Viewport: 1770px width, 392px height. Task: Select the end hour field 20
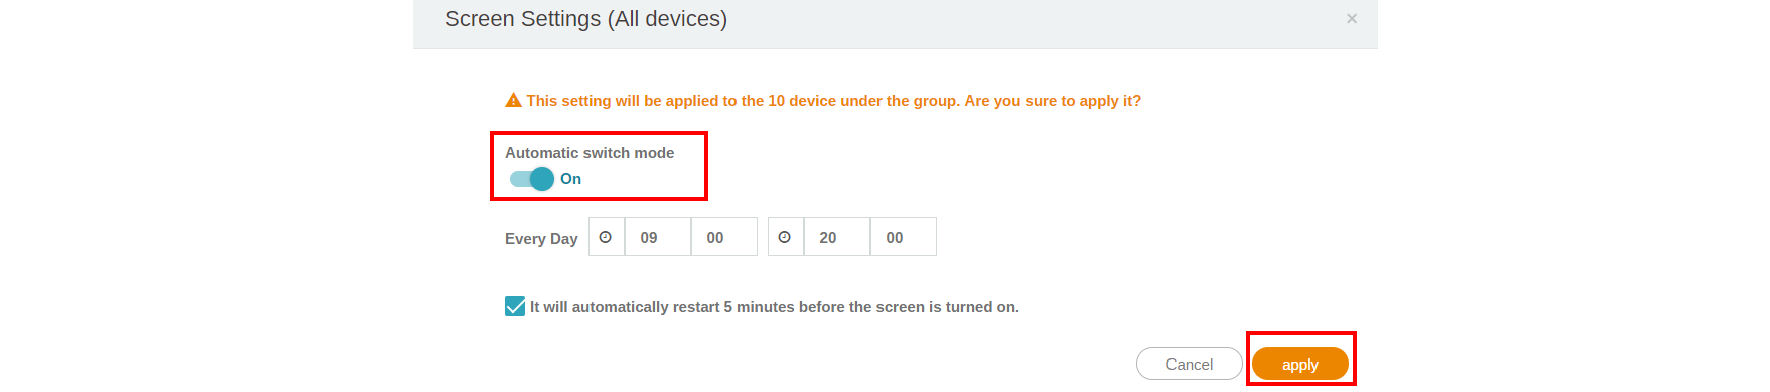(836, 237)
